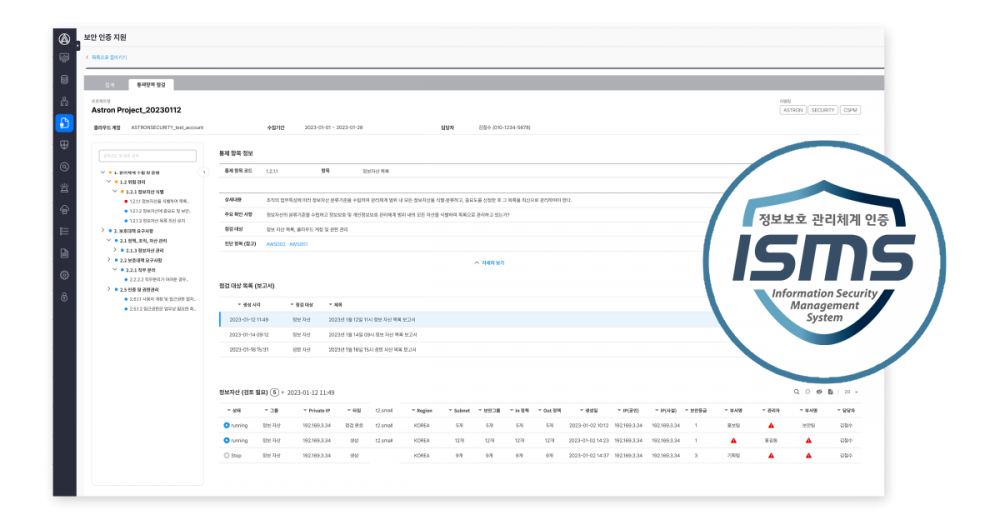This screenshot has width=1000, height=525.
Task: Click the Astron logo in sidebar
Action: pyautogui.click(x=64, y=39)
